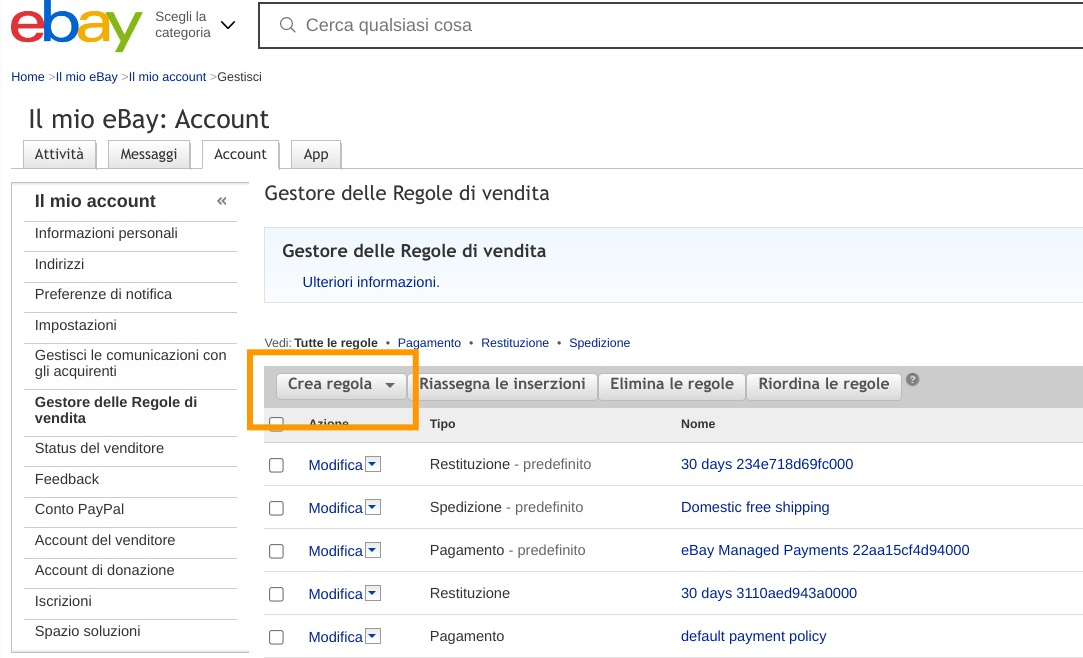Select Gestore delle Regole di vendita sidebar item
1083x658 pixels.
pos(116,410)
